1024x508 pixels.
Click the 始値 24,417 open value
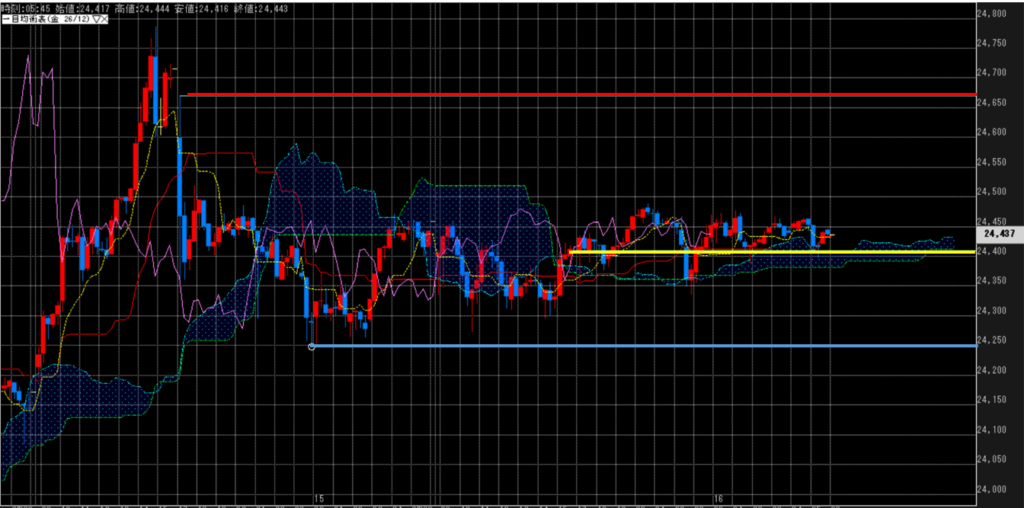click(77, 7)
